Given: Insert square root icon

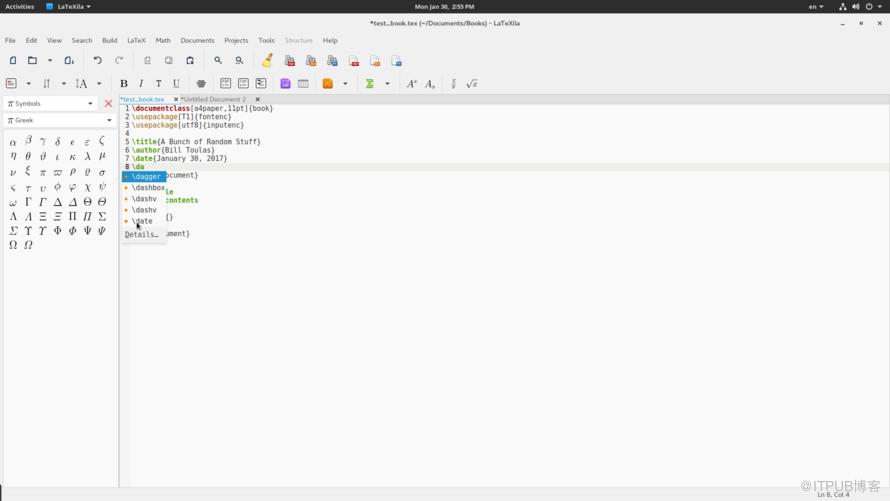Looking at the screenshot, I should point(472,84).
